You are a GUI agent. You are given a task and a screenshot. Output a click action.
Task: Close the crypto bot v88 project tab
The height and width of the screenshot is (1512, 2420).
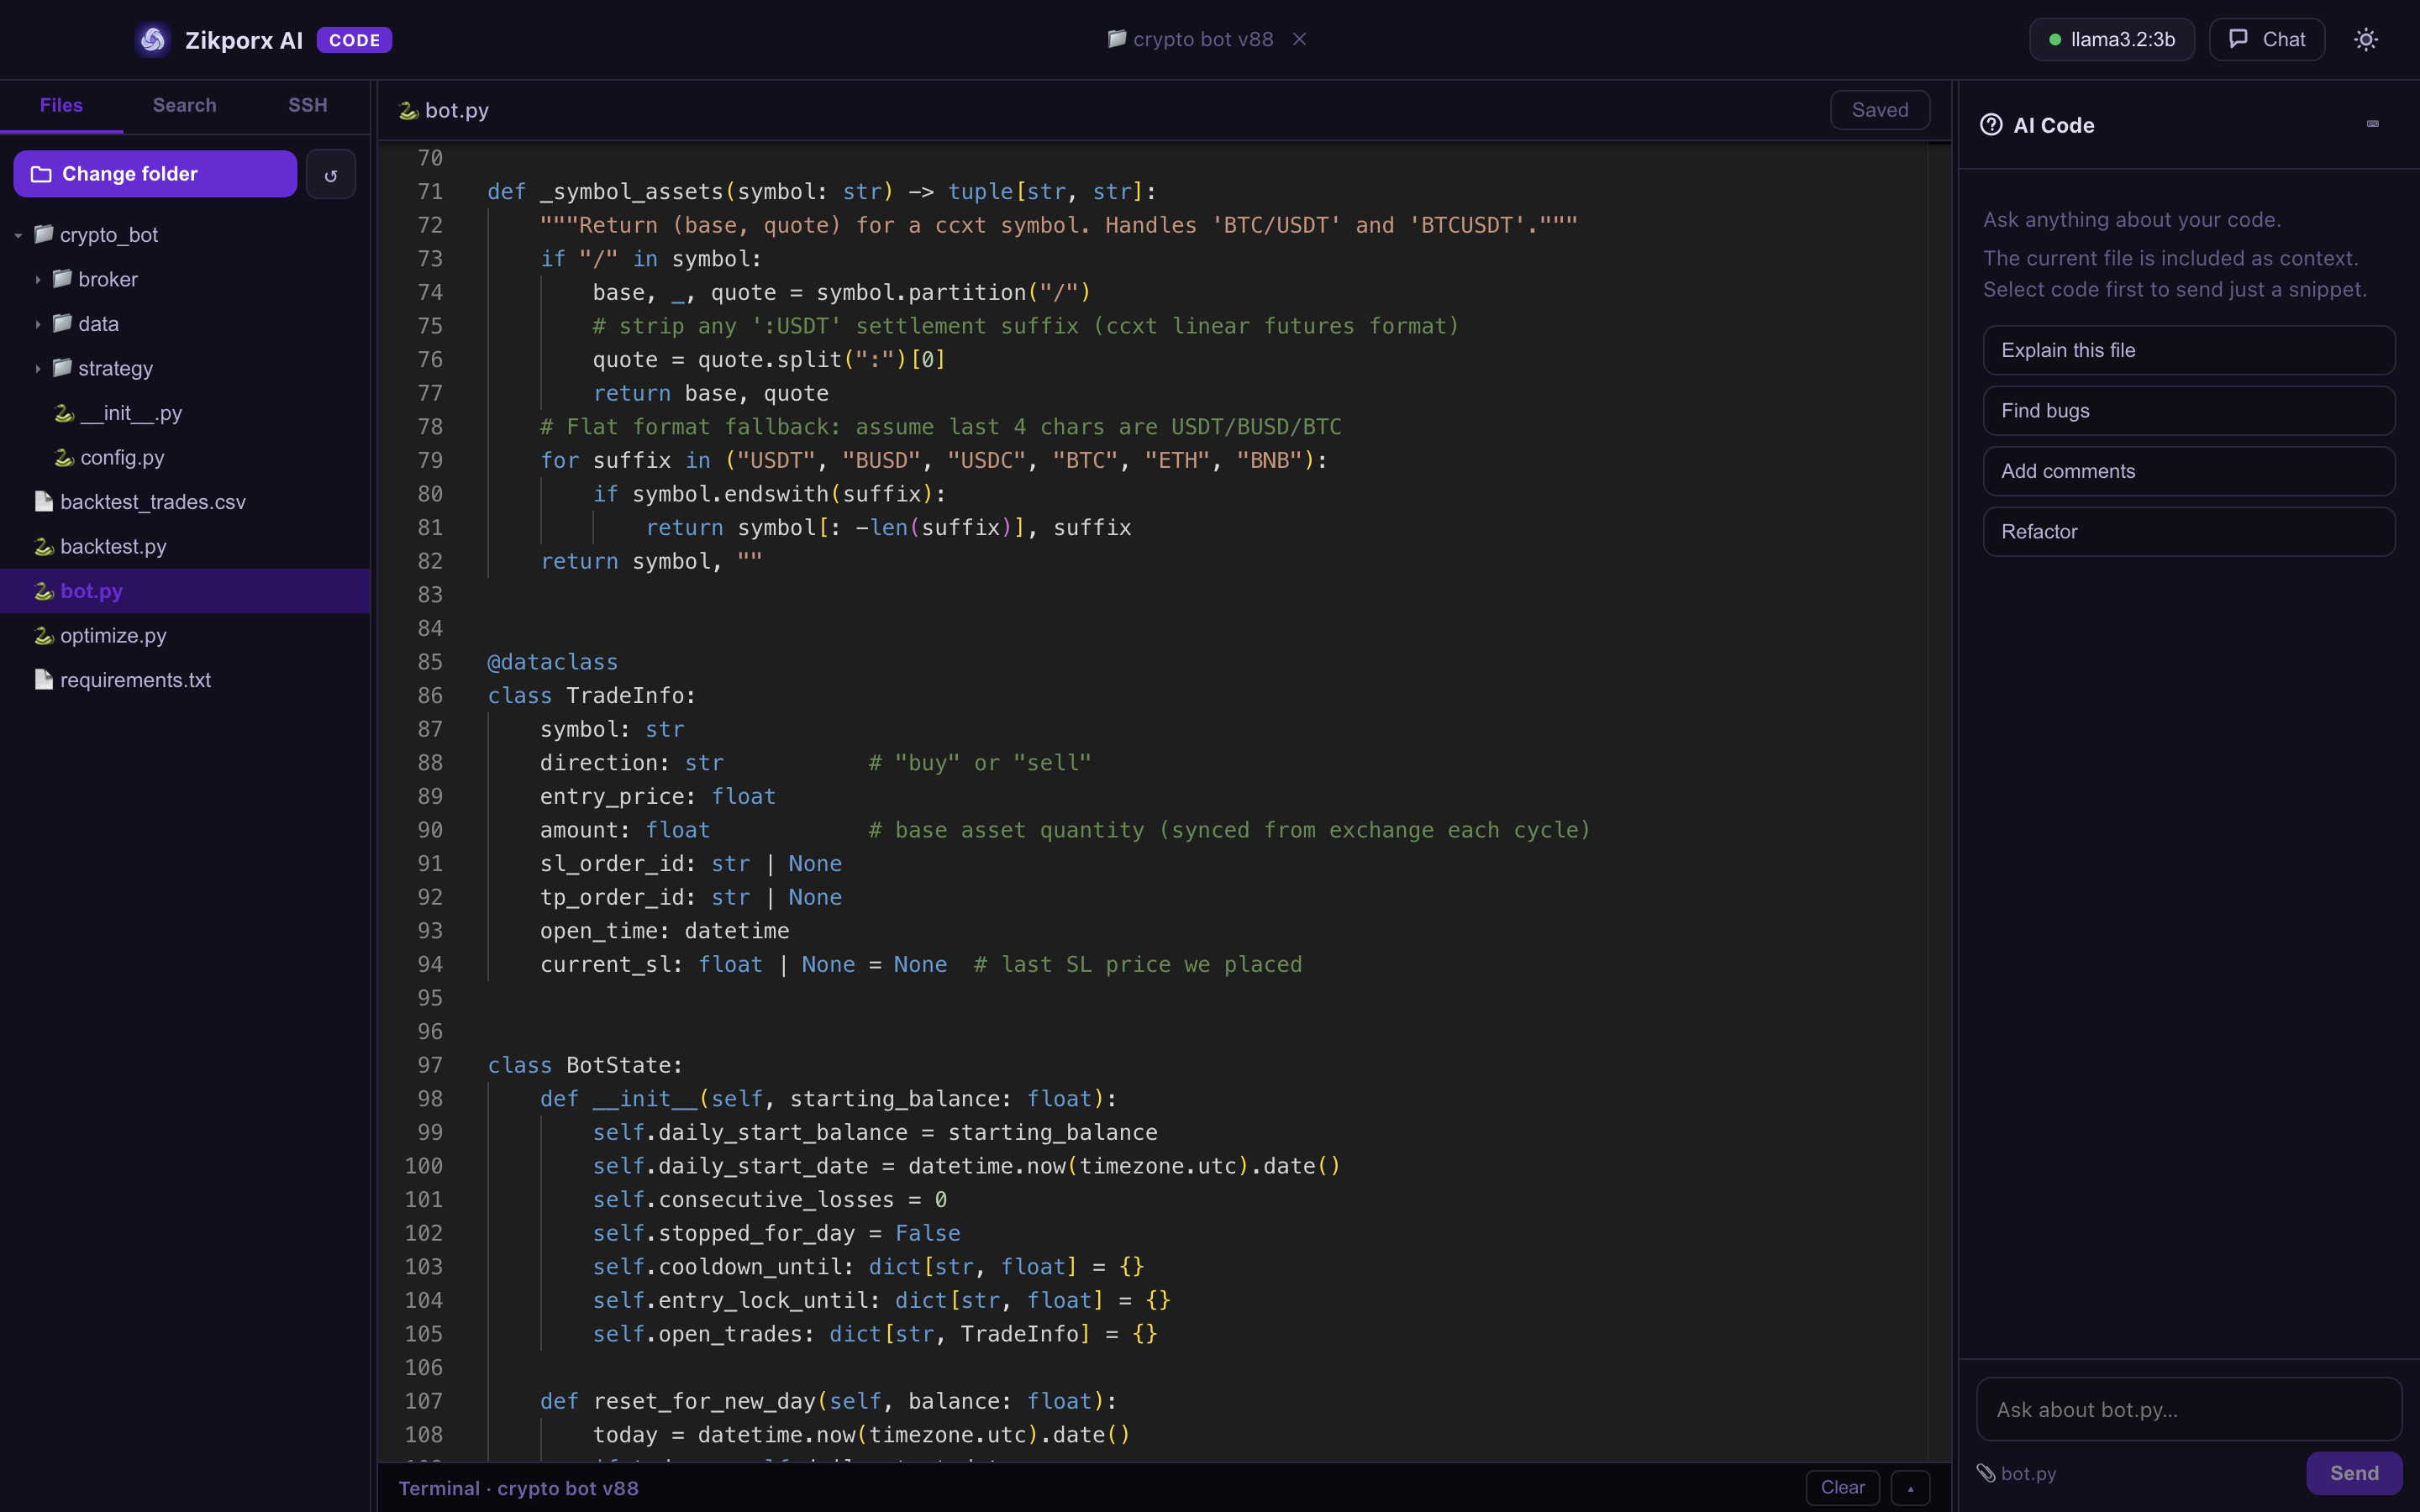1299,39
